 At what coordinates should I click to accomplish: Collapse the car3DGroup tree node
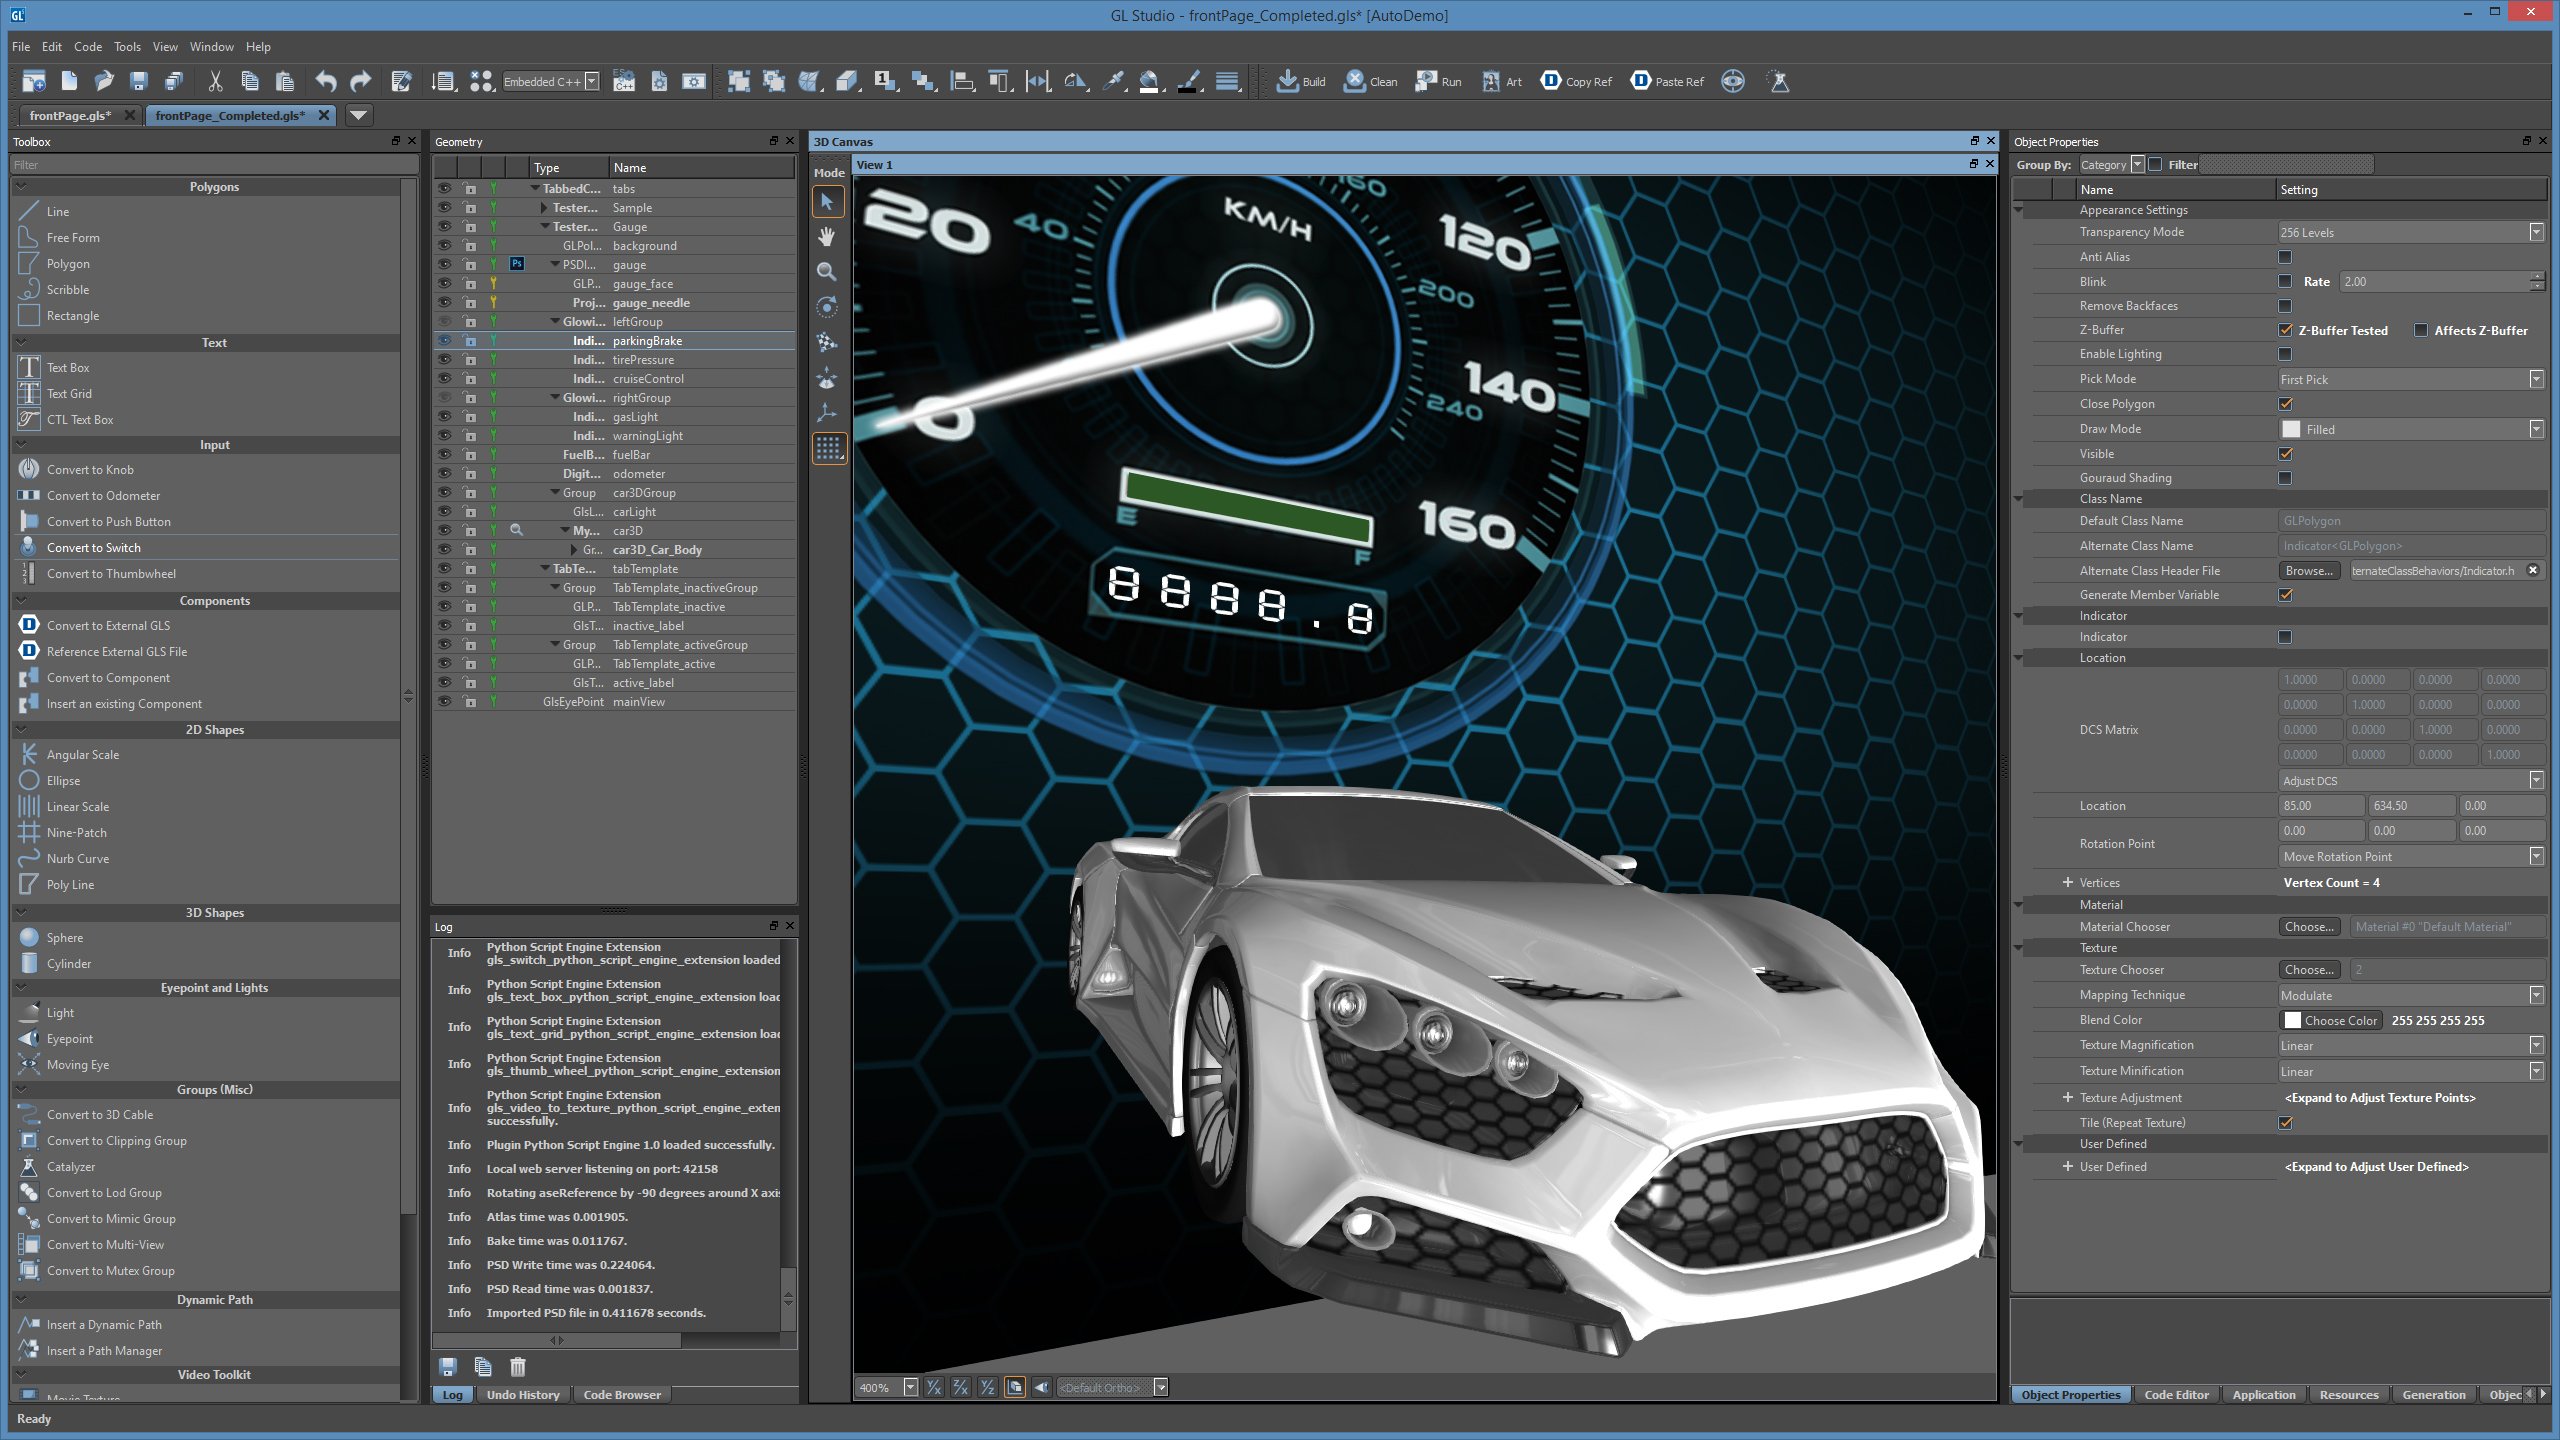click(x=555, y=493)
